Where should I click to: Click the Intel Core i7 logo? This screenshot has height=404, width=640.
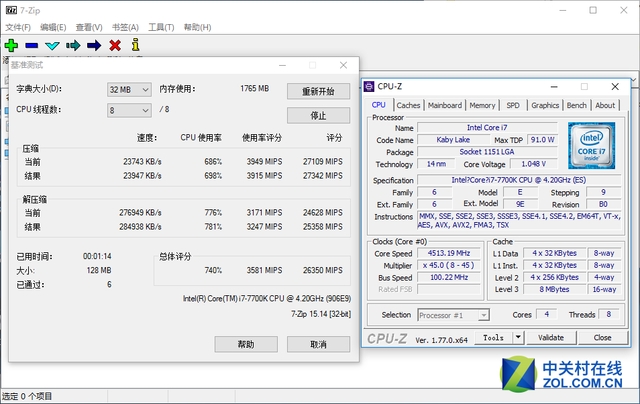point(593,145)
